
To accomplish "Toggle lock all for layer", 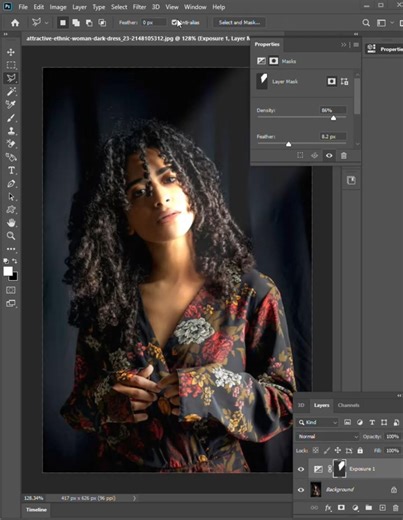I will click(360, 450).
